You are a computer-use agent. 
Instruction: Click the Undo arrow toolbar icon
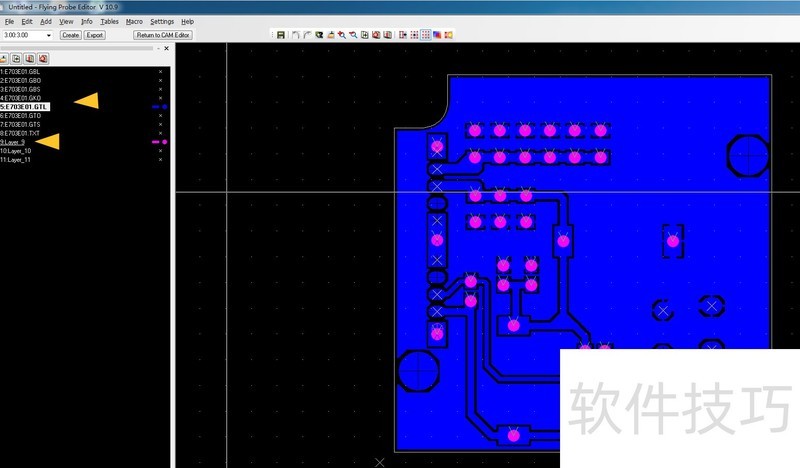tap(294, 35)
